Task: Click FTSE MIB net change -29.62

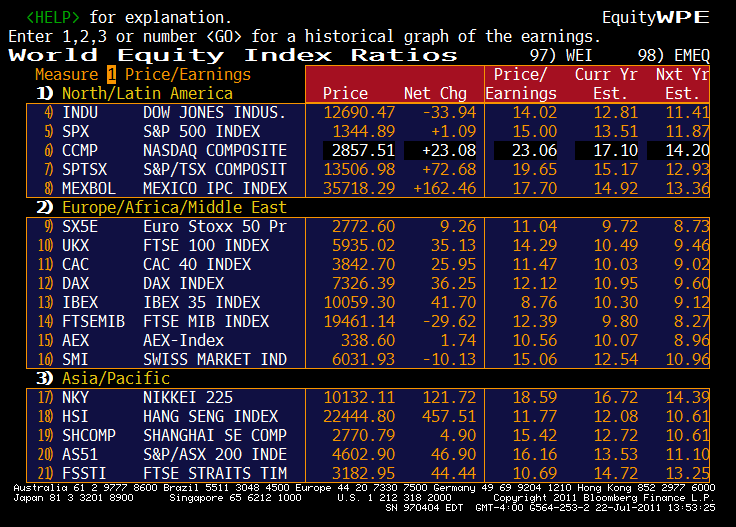Action: 449,321
